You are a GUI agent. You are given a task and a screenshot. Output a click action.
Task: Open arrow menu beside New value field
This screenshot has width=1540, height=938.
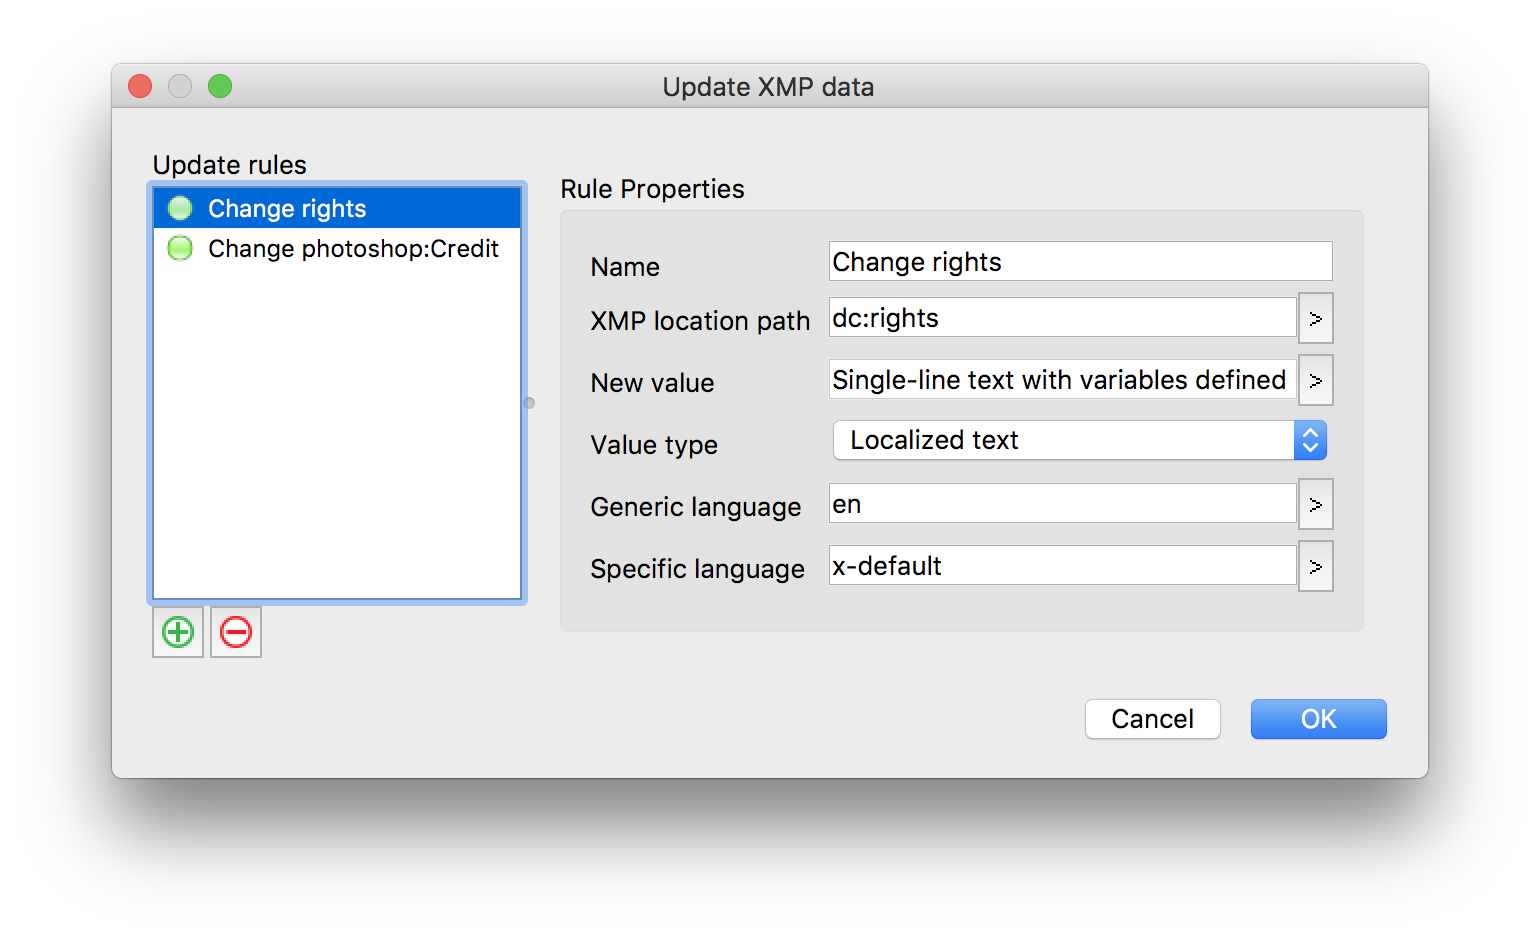[x=1315, y=381]
